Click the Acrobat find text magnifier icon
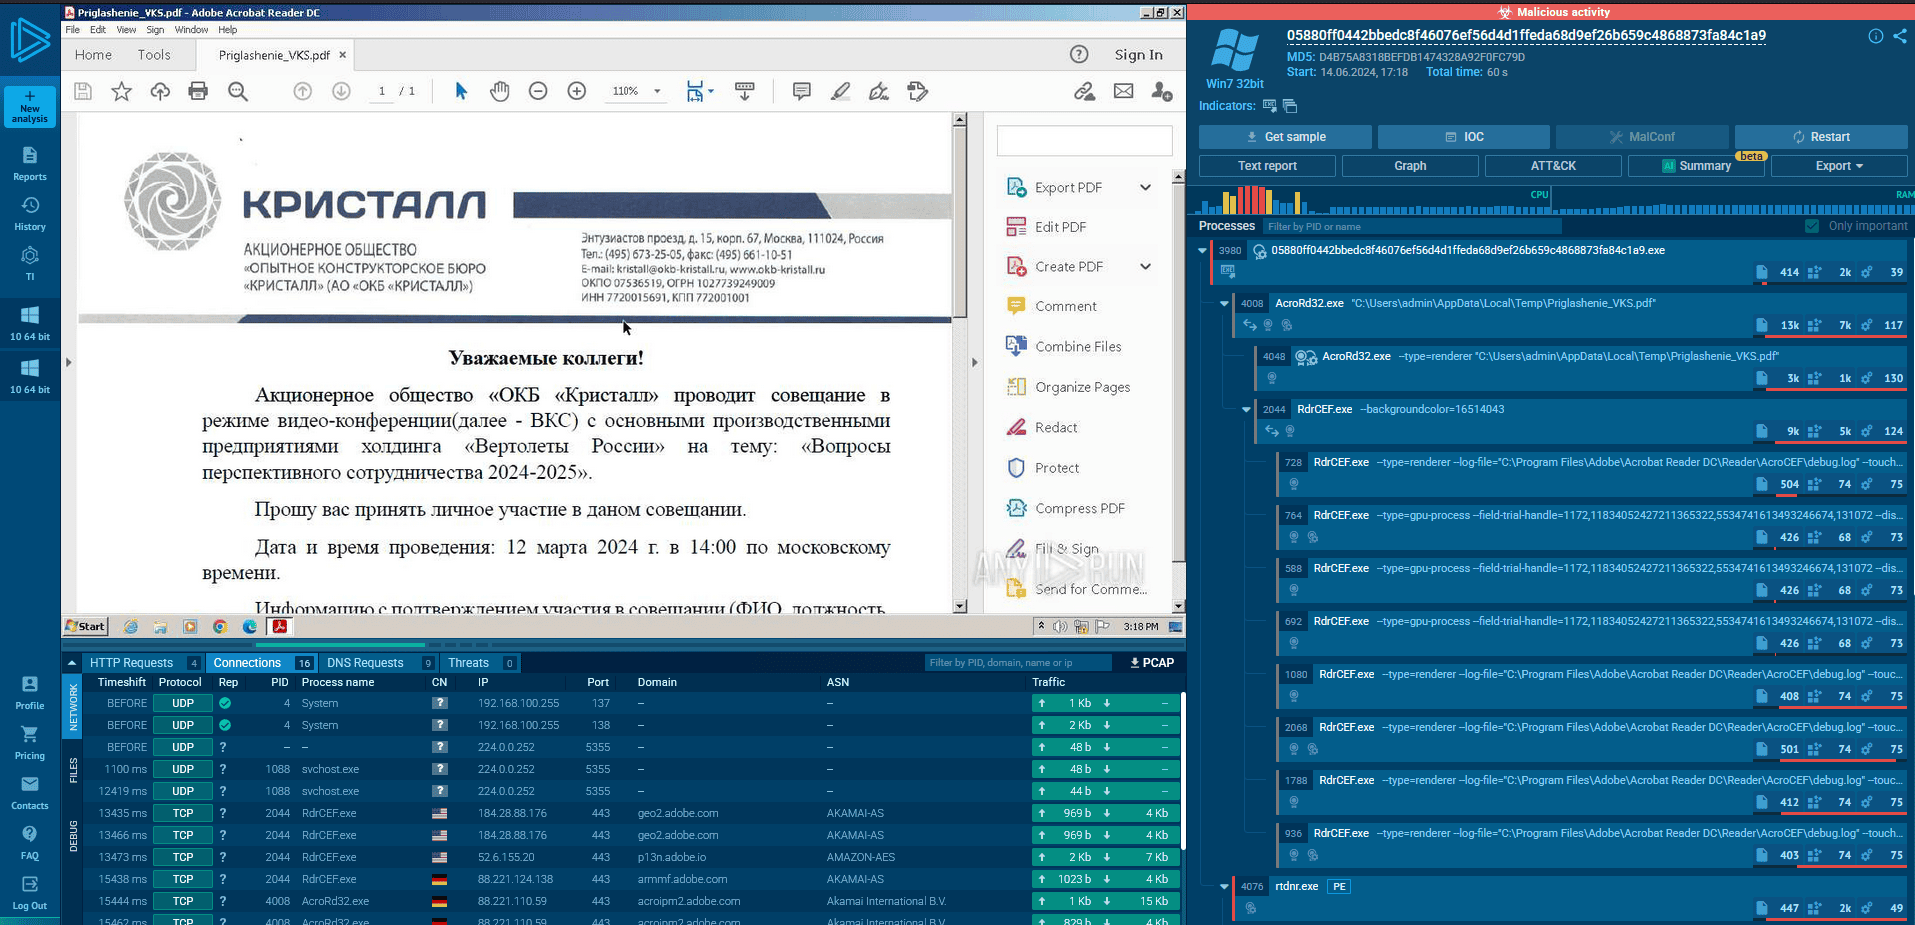 237,91
